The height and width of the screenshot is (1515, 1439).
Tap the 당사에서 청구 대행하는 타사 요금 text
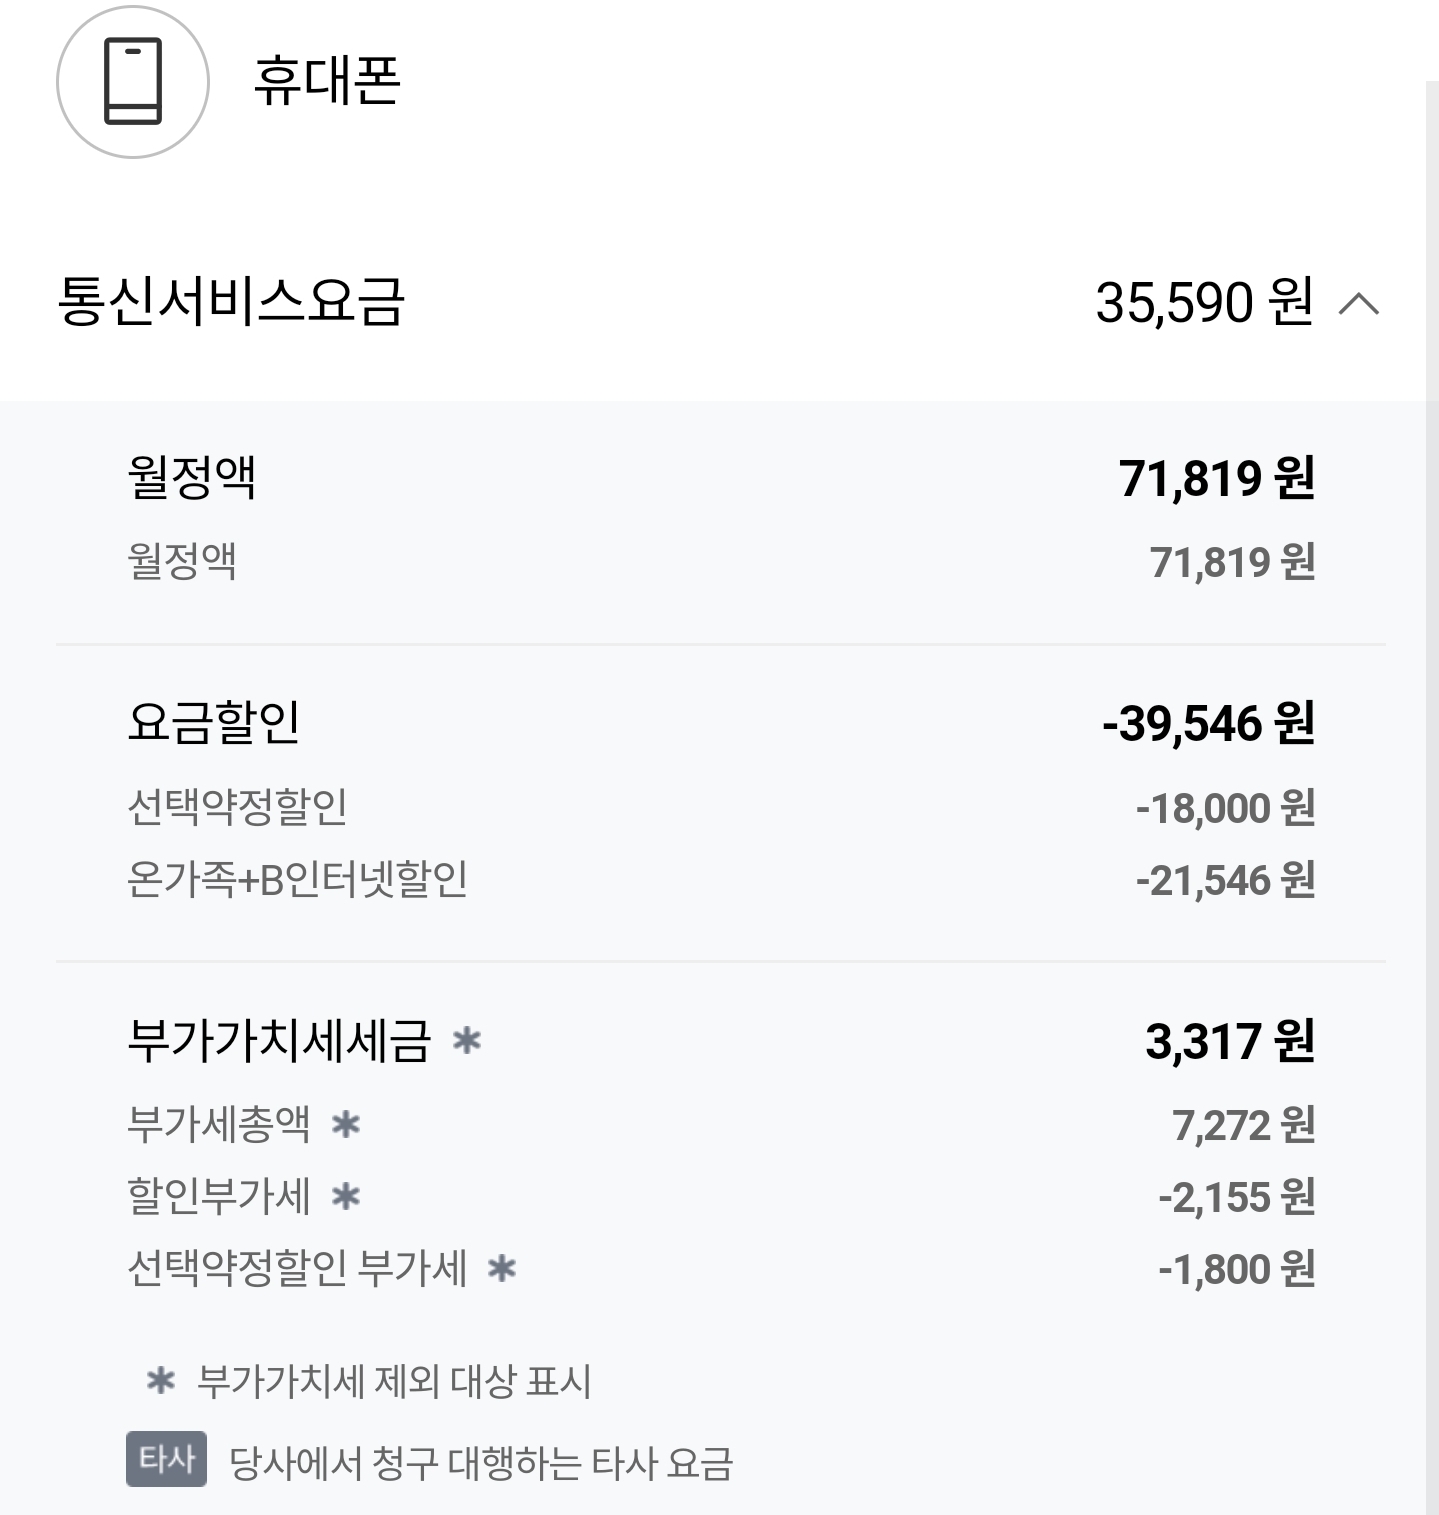pyautogui.click(x=481, y=1464)
